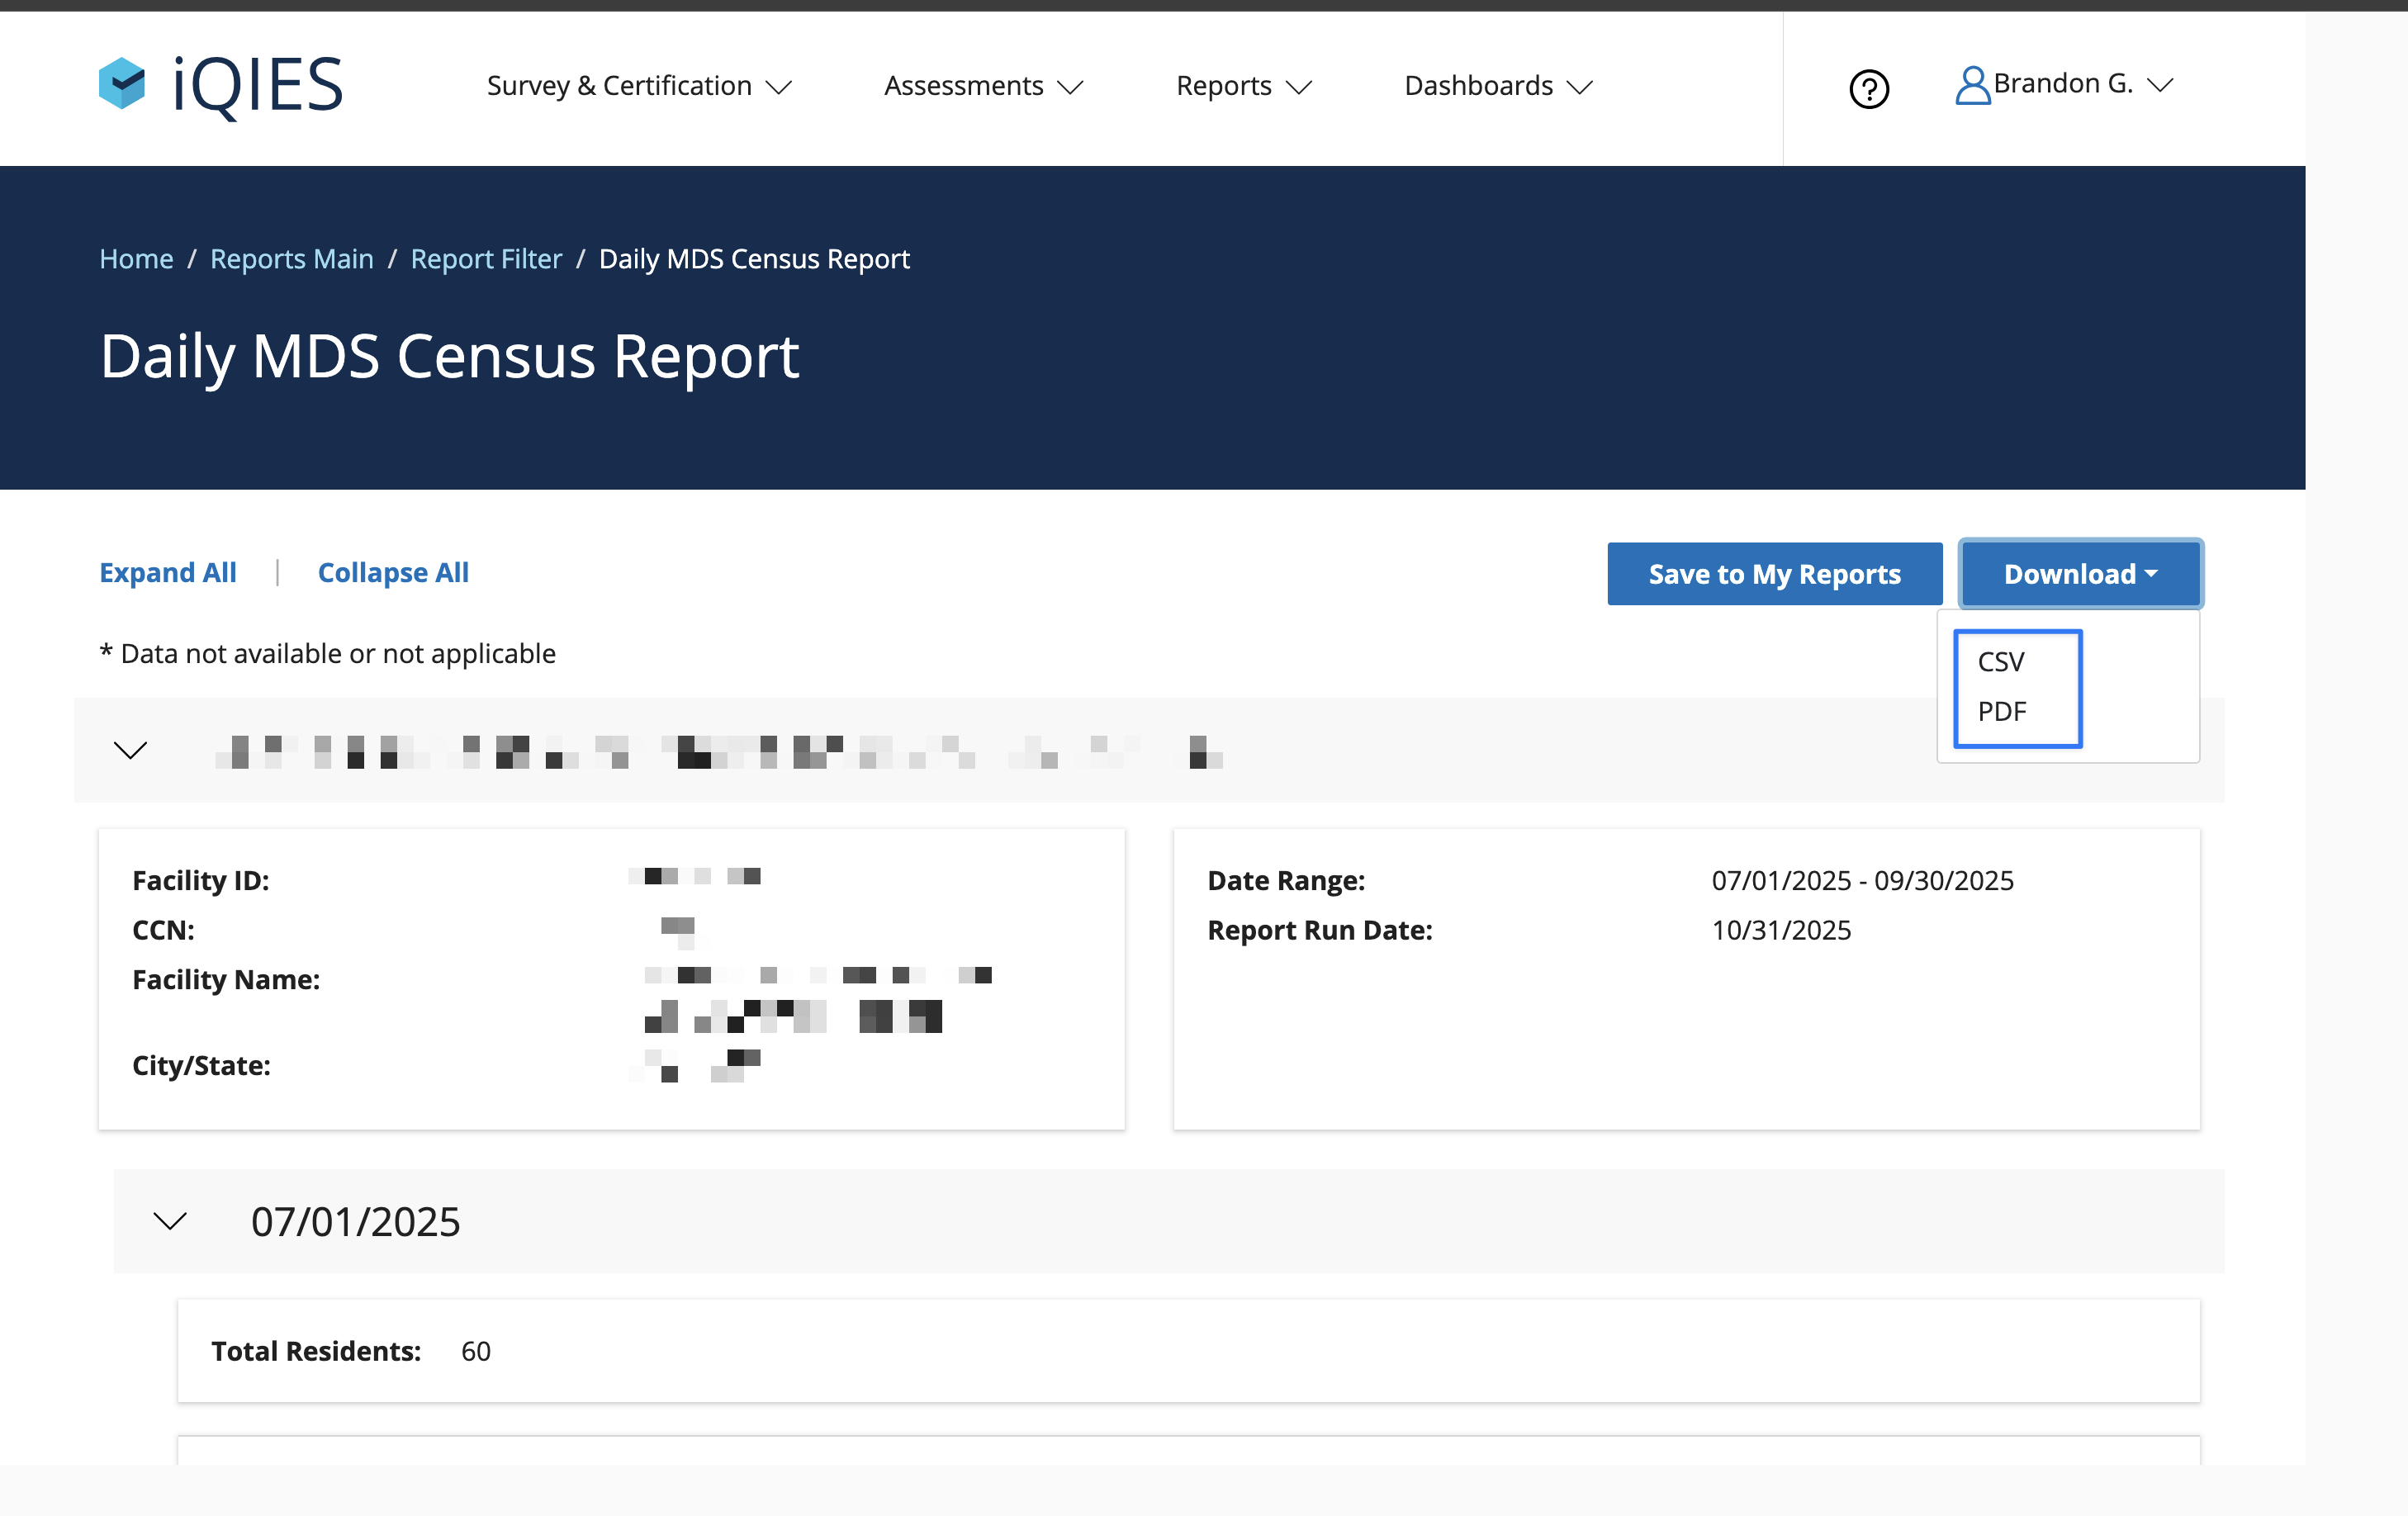Collapse the 07/01/2025 section chevron
2408x1516 pixels.
pos(170,1221)
